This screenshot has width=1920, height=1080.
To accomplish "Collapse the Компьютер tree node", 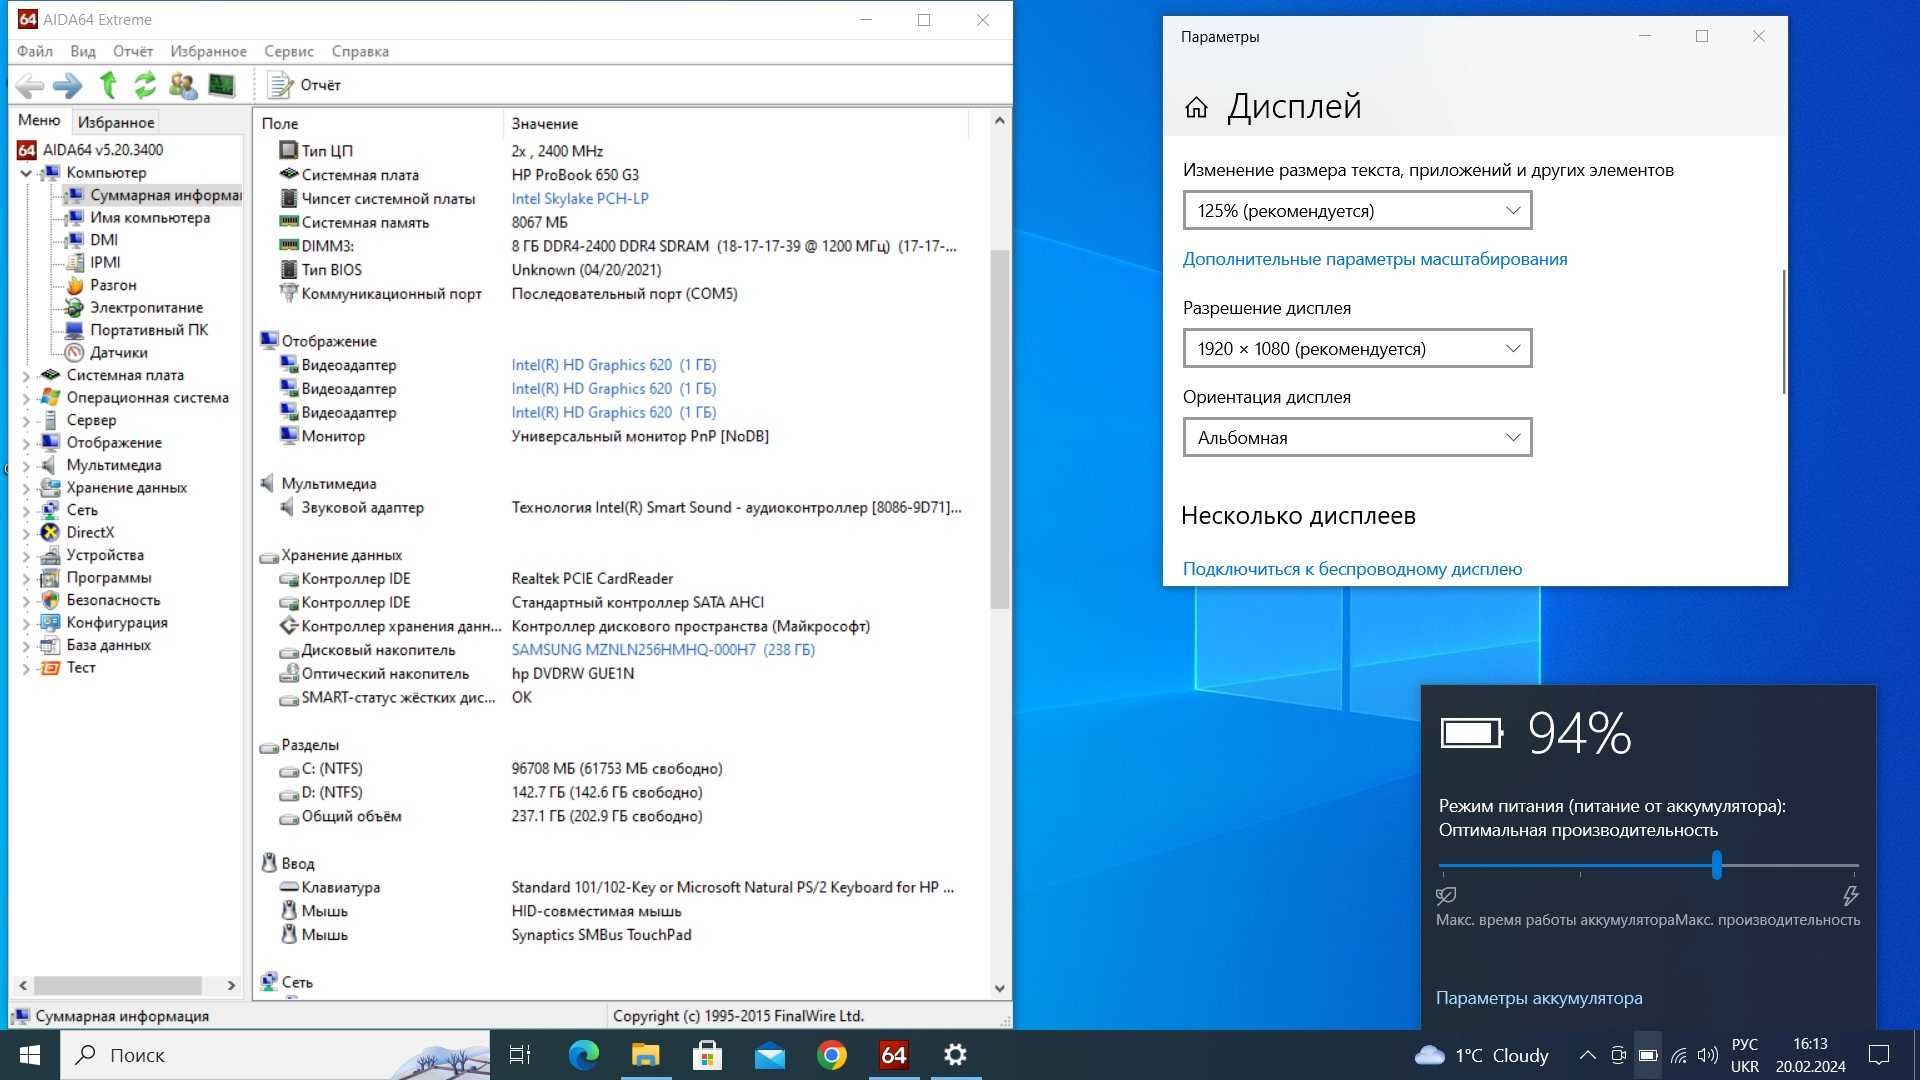I will point(26,173).
